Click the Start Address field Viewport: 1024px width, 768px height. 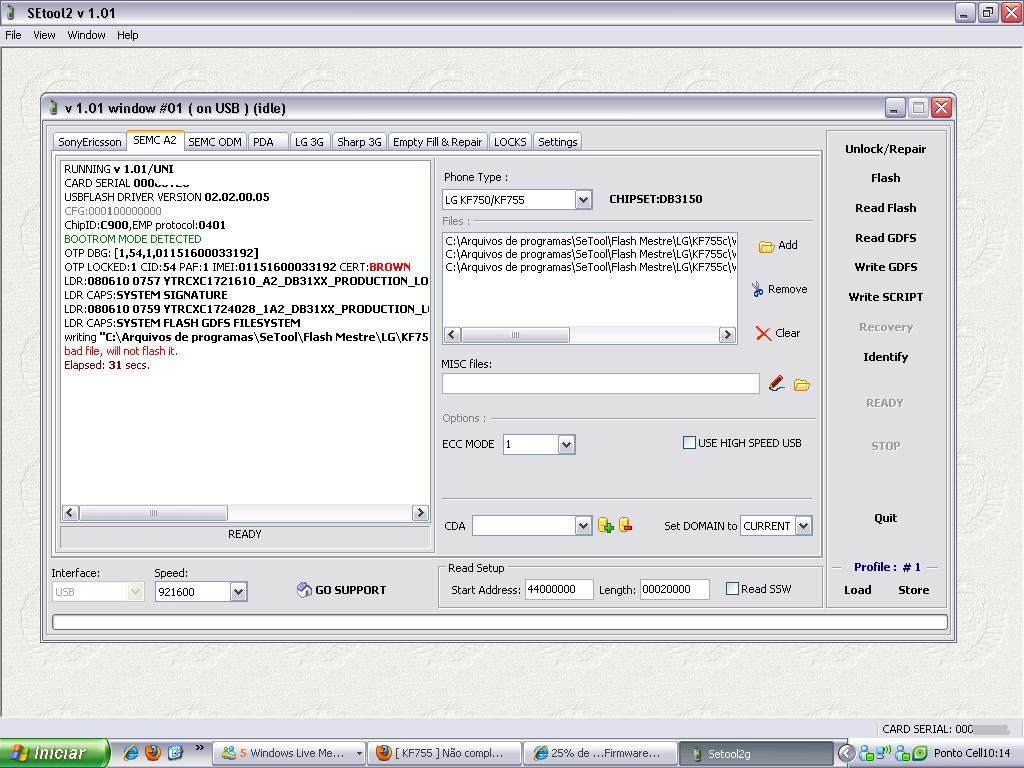[559, 589]
